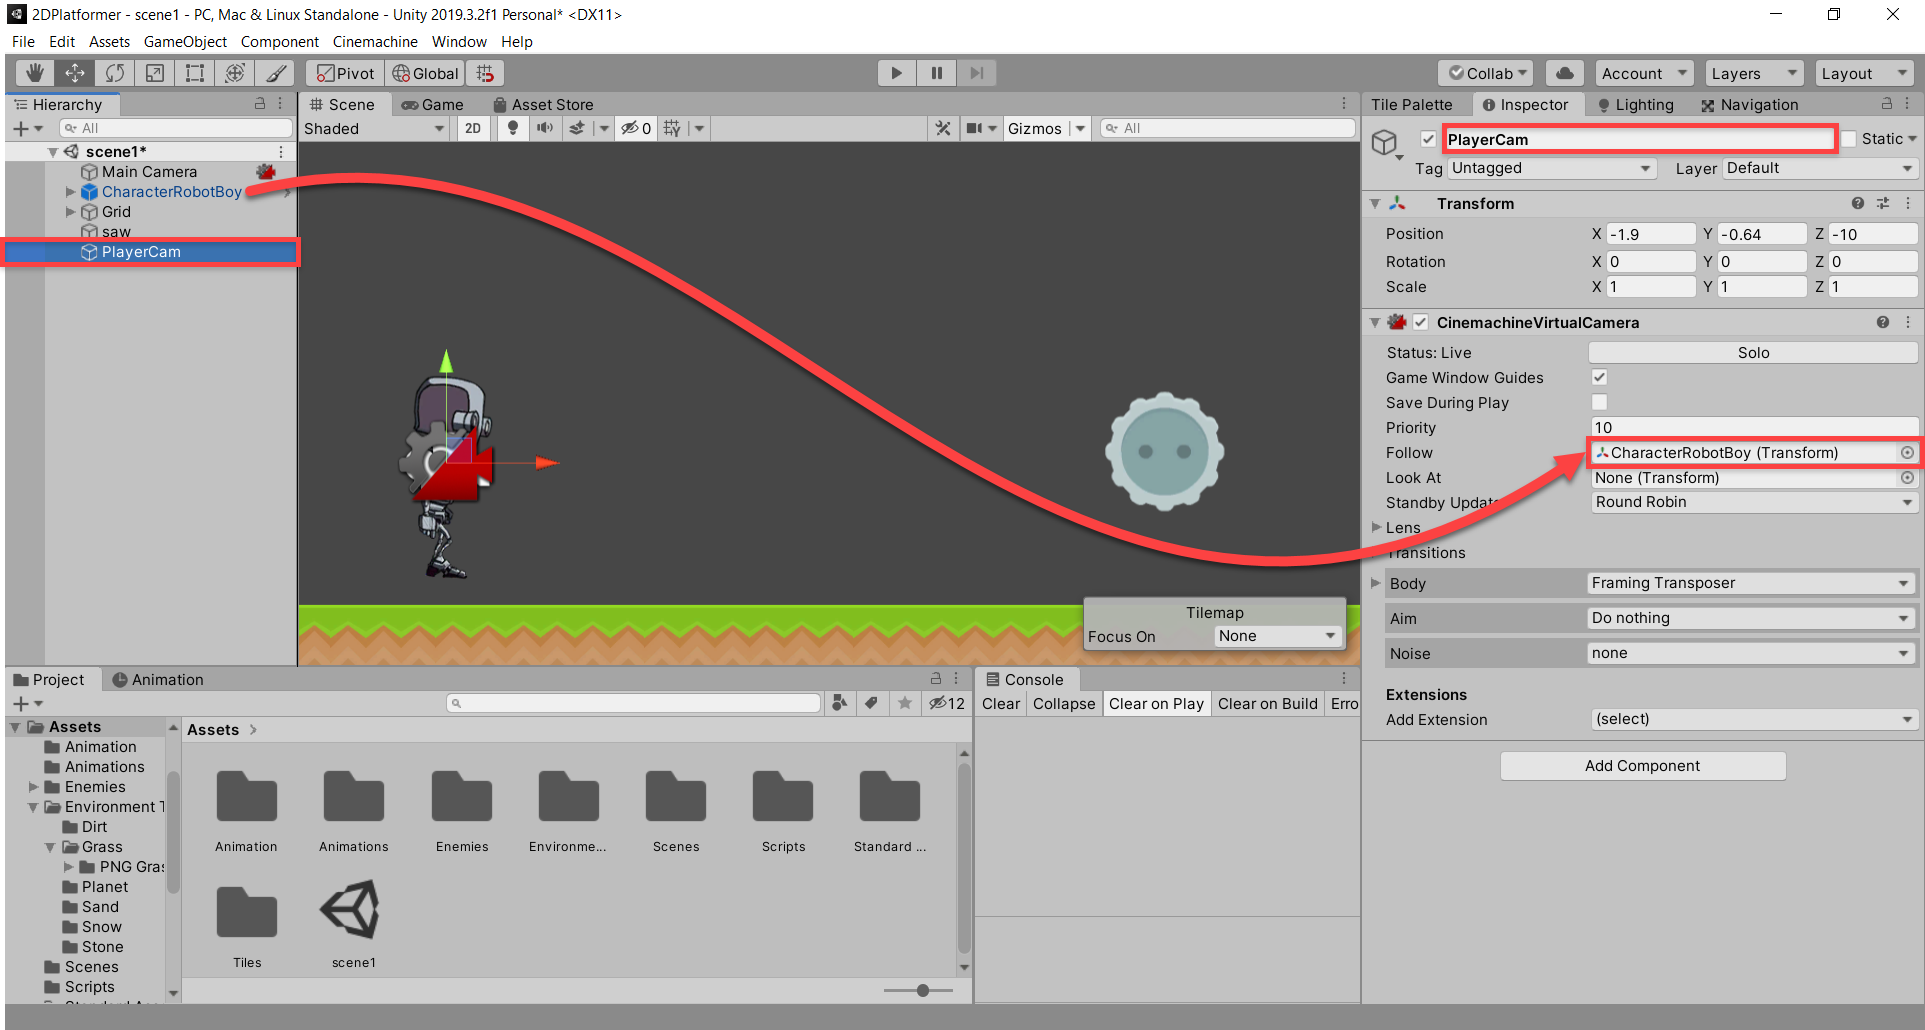This screenshot has height=1030, width=1925.
Task: Toggle scene audio speaker icon
Action: tap(545, 128)
